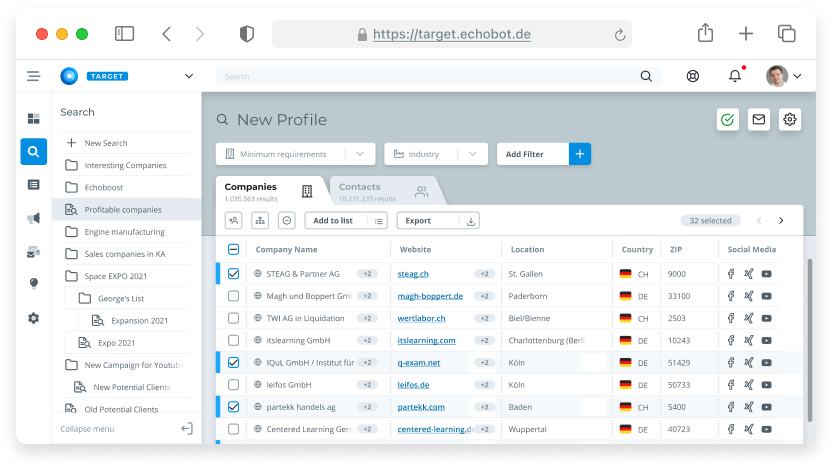Screen dimensions: 832x468
Task: Click the envelope mail icon near New Profile
Action: pyautogui.click(x=759, y=120)
